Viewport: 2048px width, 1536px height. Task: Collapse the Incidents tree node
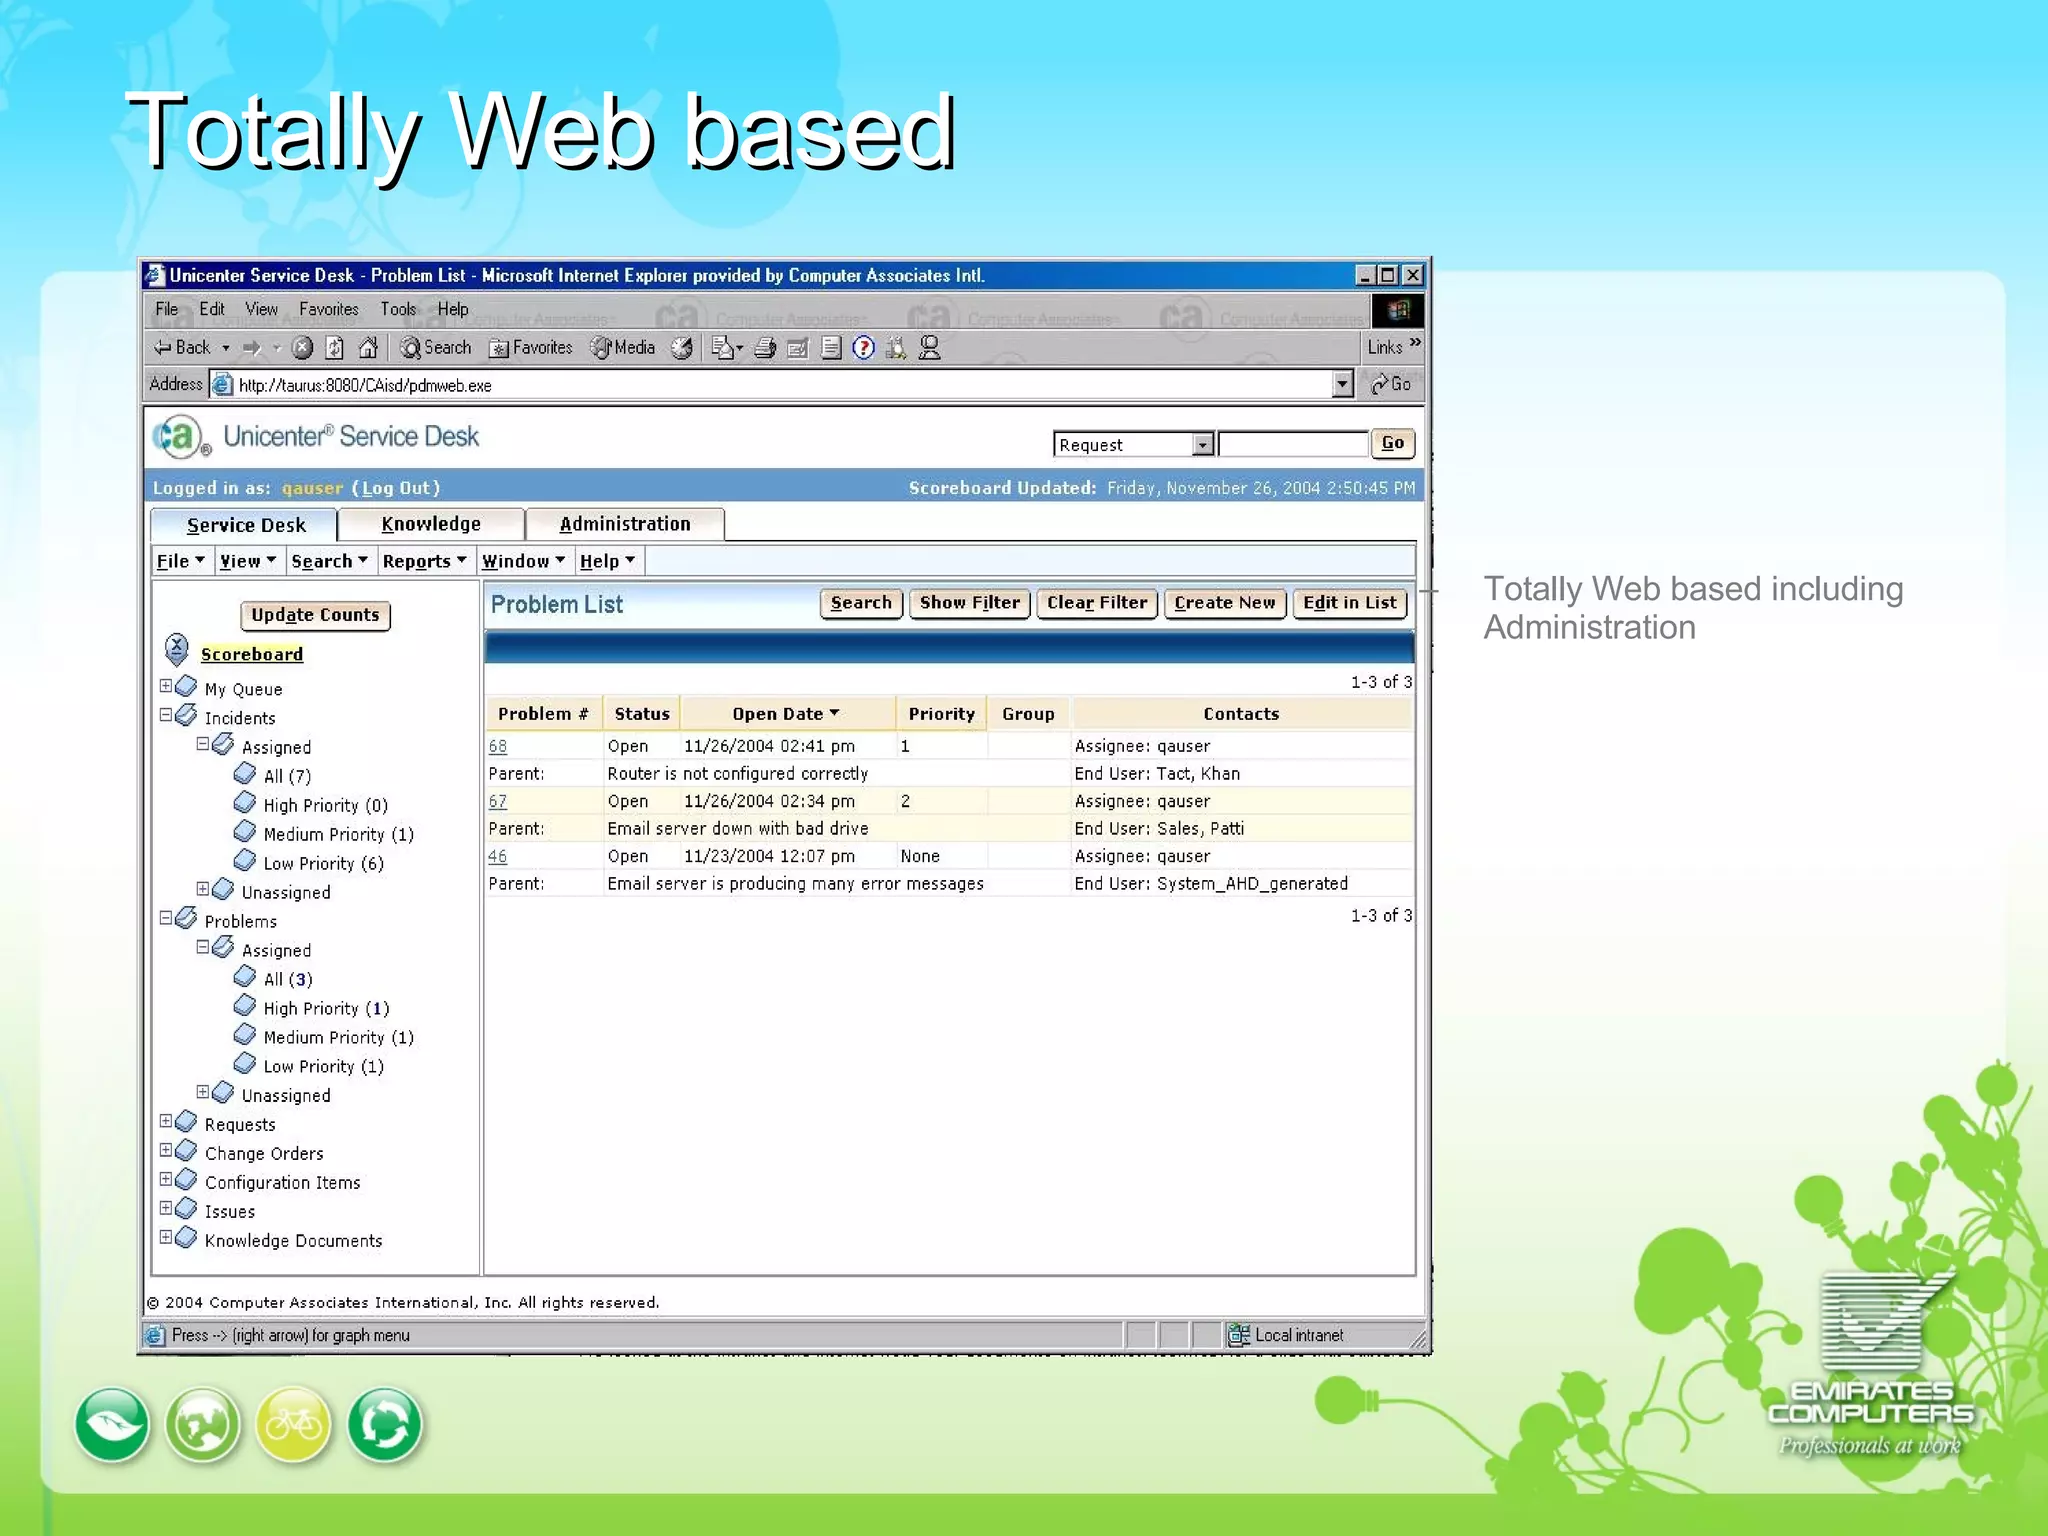166,715
